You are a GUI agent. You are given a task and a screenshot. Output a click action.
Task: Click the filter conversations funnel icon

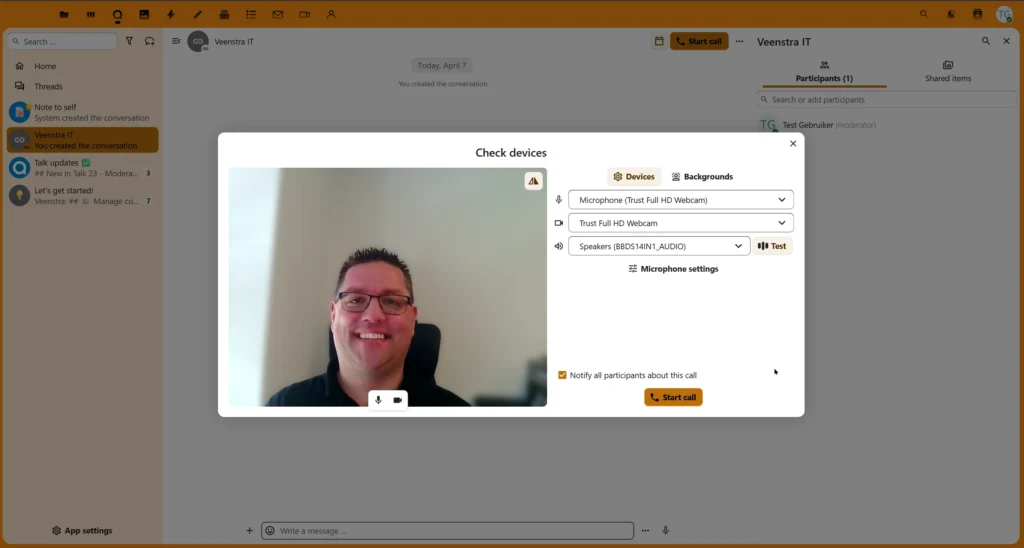click(129, 42)
